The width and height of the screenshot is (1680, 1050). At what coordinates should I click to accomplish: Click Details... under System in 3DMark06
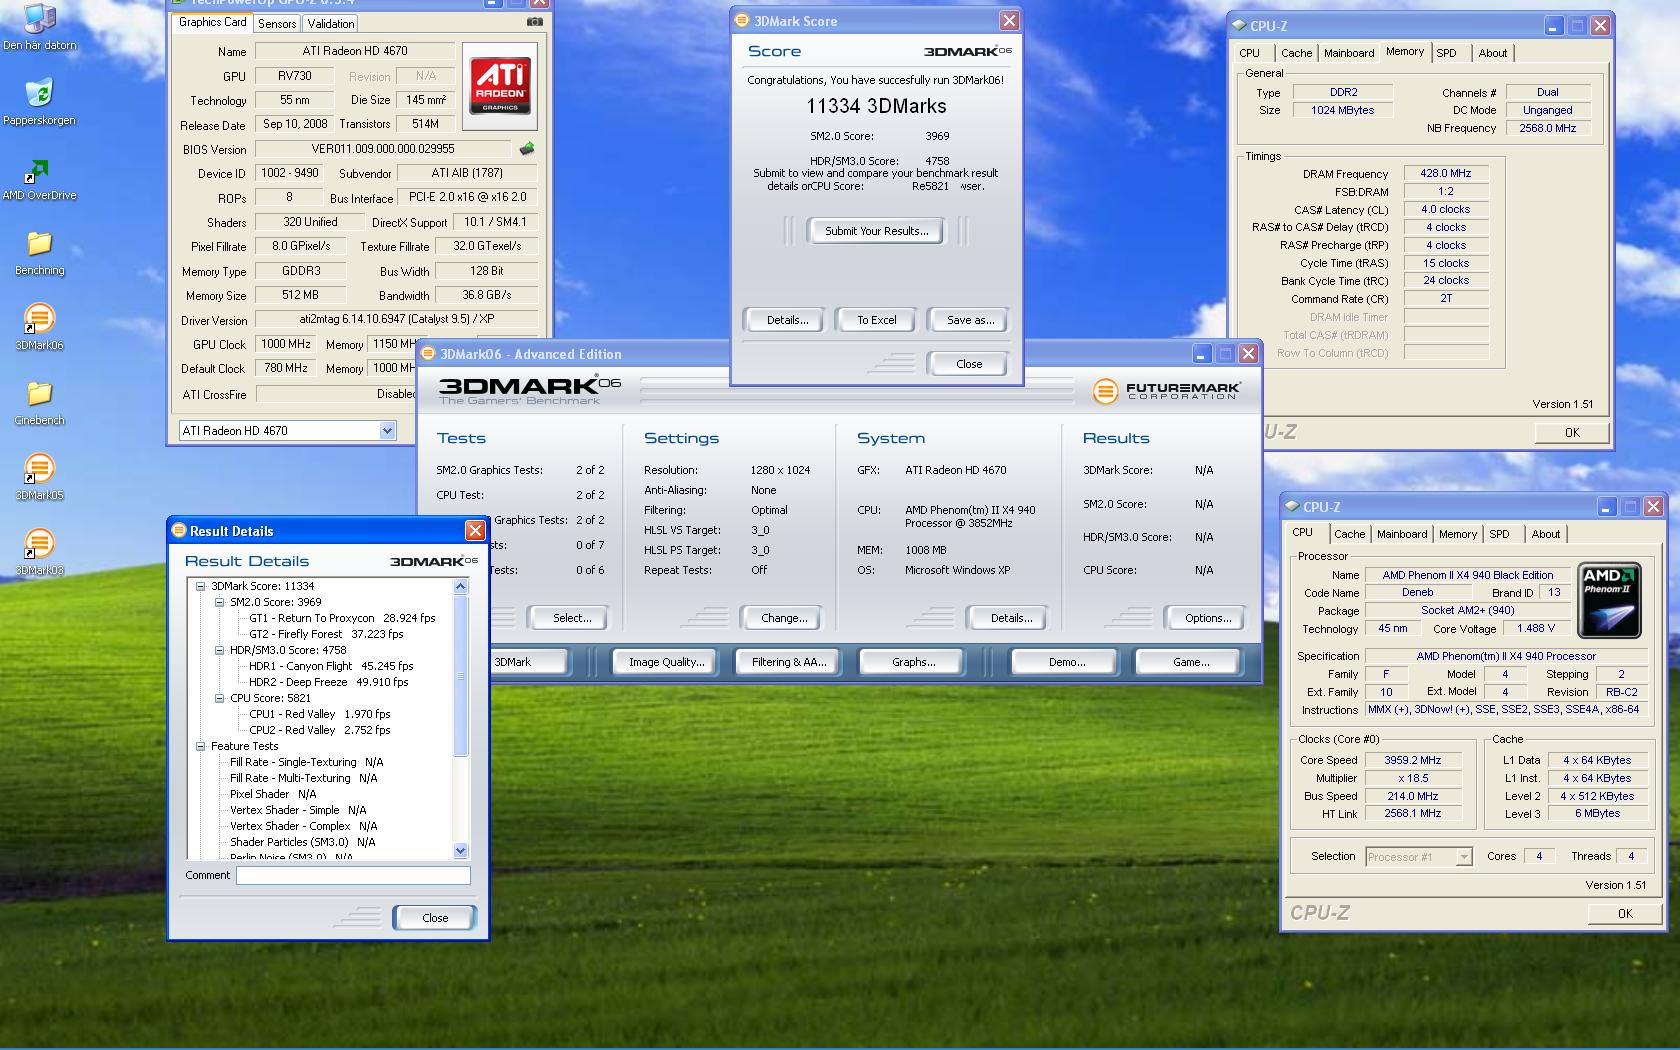[x=1010, y=618]
